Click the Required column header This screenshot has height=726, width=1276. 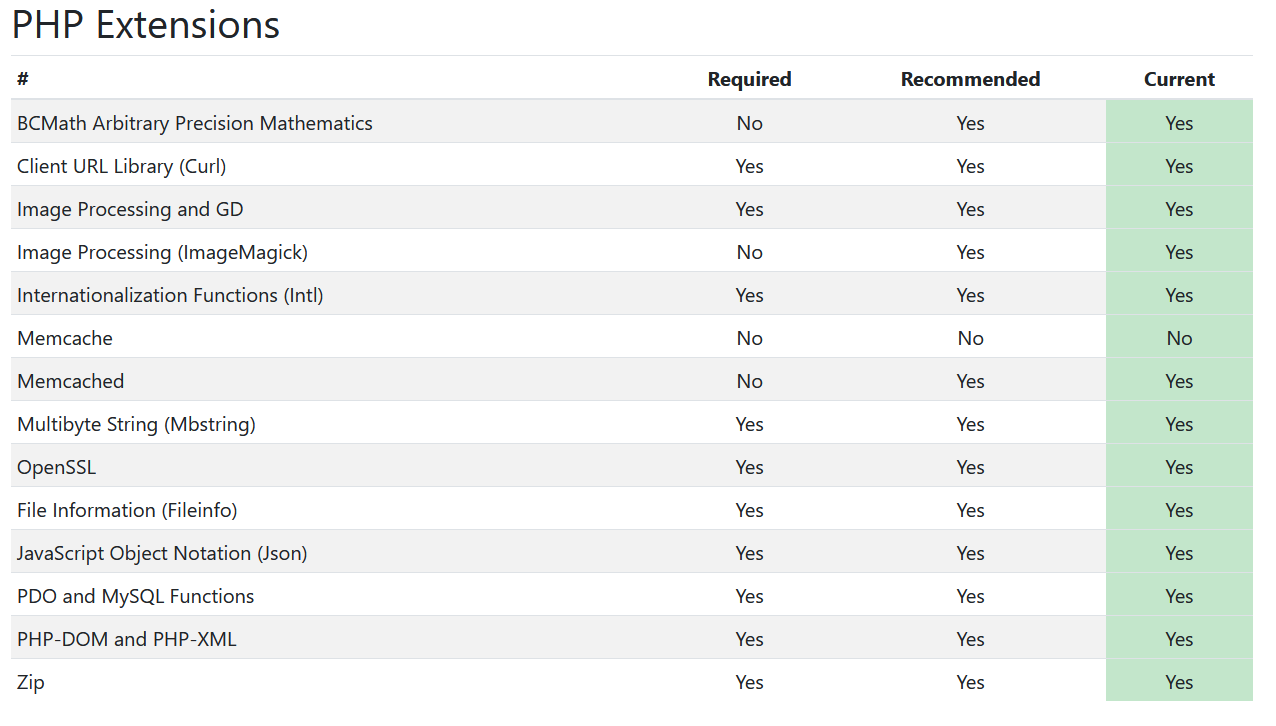point(749,79)
